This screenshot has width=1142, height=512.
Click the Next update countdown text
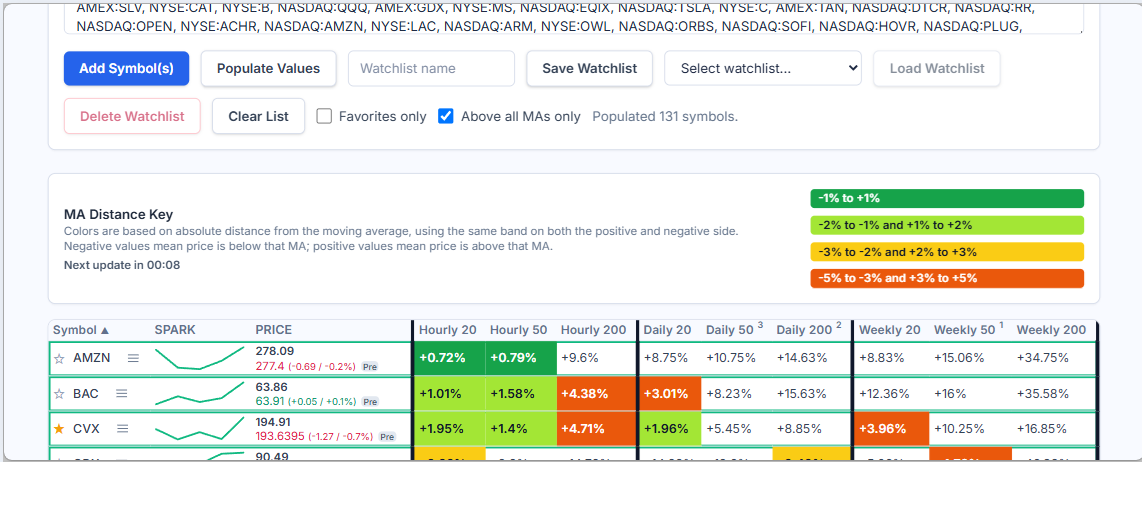[122, 265]
